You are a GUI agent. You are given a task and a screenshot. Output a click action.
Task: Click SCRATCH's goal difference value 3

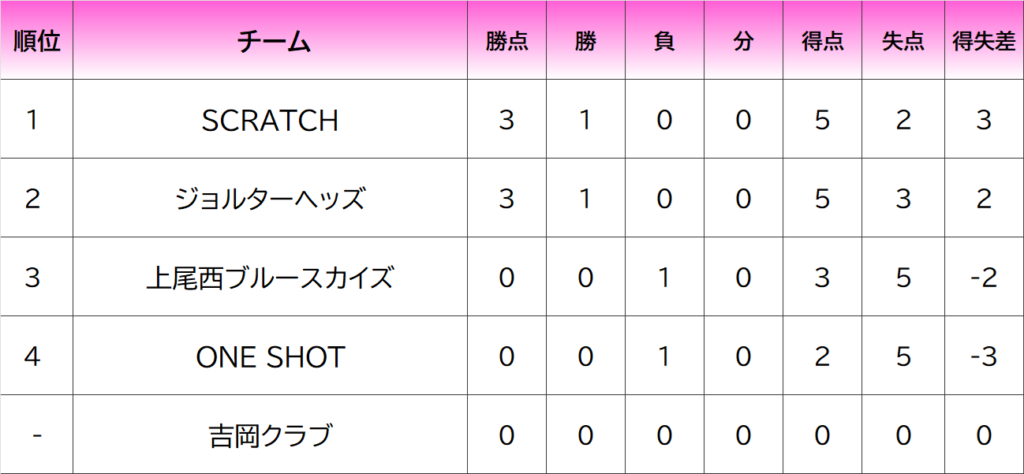tap(984, 119)
